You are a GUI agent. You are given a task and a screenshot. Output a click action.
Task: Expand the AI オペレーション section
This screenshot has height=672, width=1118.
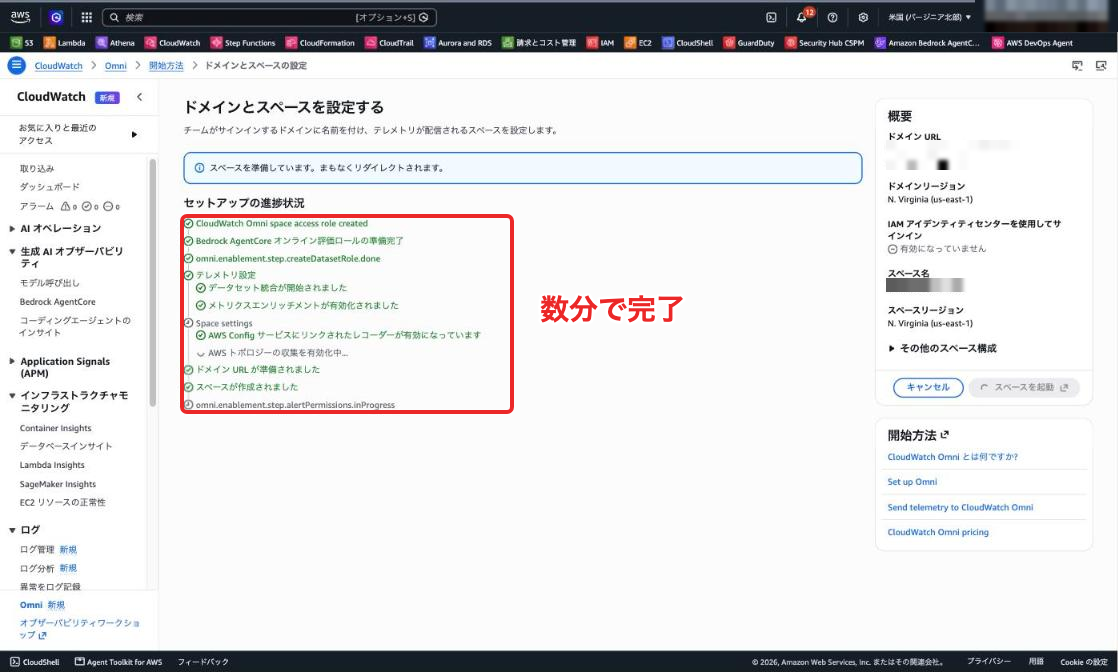(x=12, y=228)
